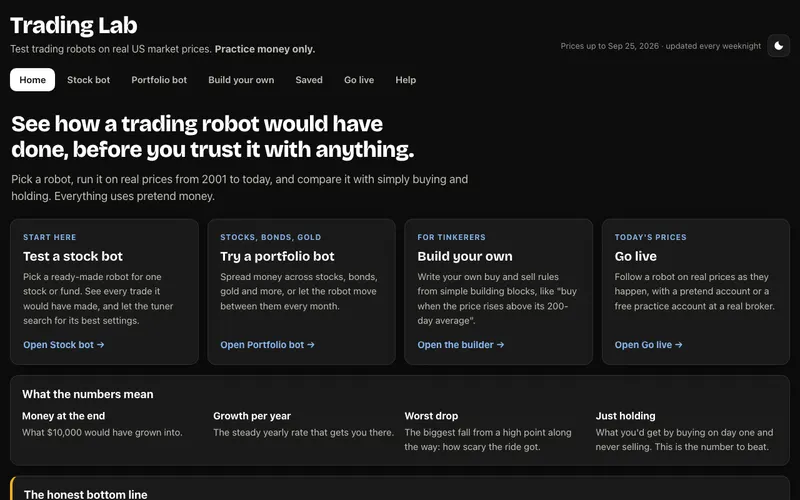Open the Help tab
800x500 pixels.
click(x=406, y=80)
